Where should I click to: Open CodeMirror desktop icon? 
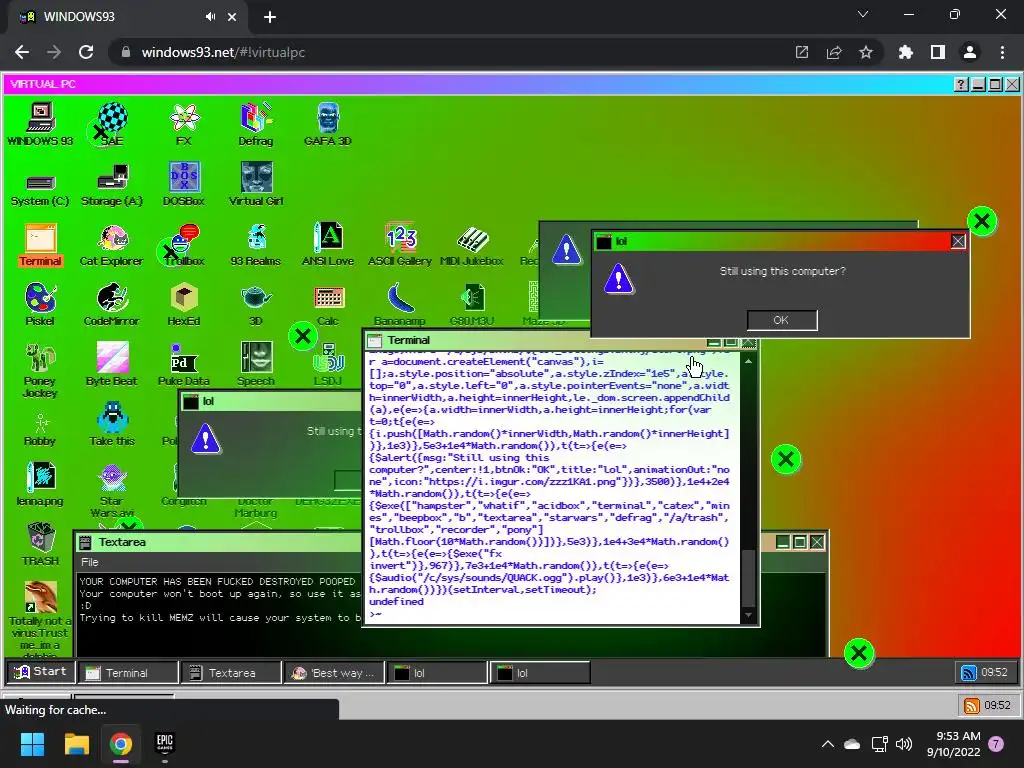coord(112,304)
